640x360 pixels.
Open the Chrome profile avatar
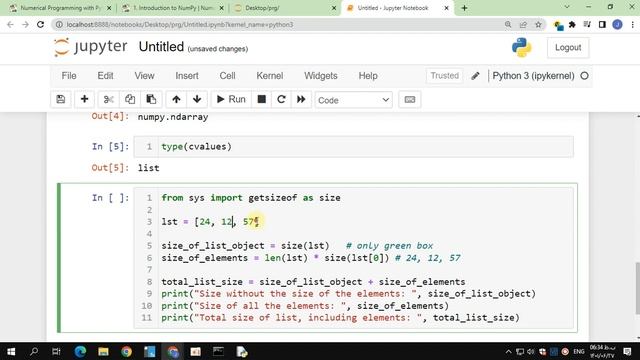pyautogui.click(x=617, y=24)
